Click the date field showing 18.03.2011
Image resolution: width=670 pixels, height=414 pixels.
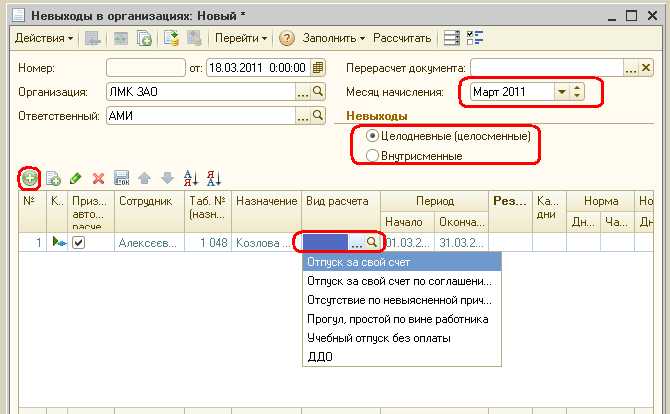tap(258, 68)
